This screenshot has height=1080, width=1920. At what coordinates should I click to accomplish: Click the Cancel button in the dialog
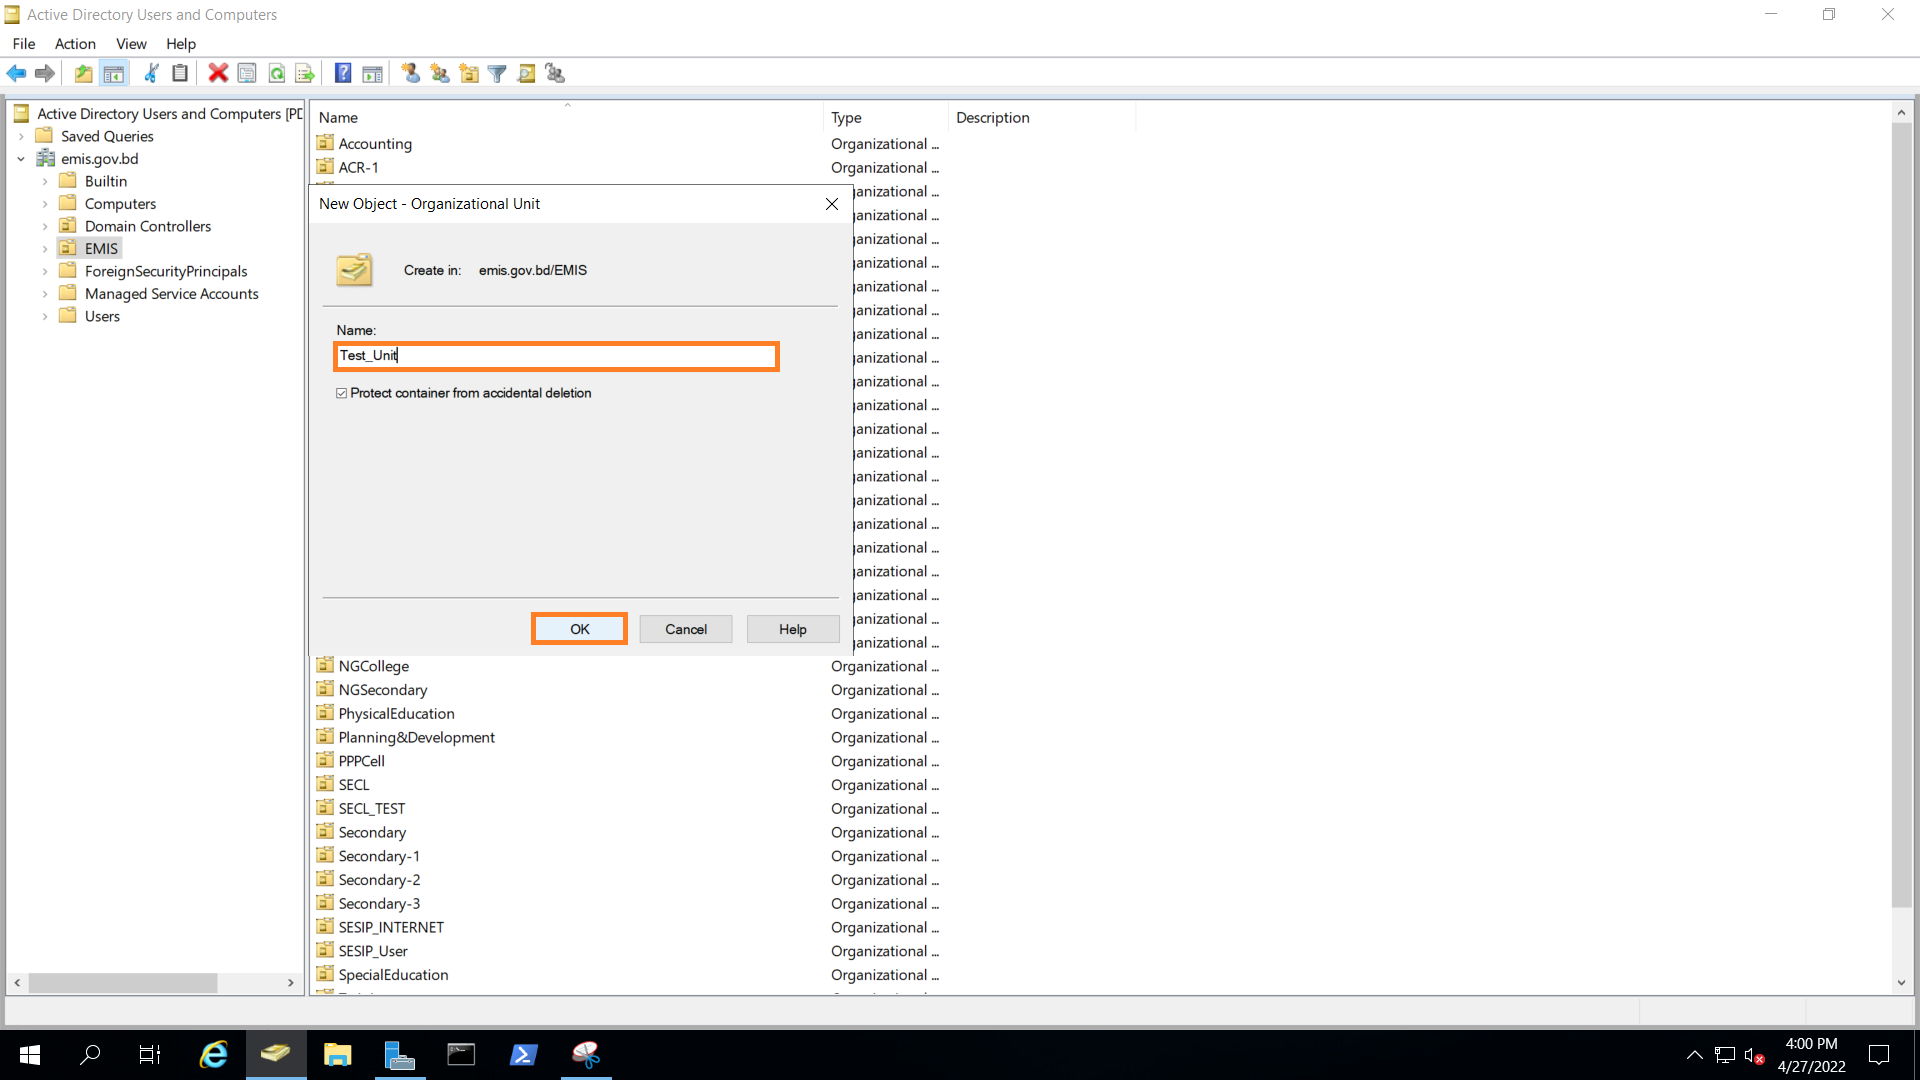click(x=686, y=629)
